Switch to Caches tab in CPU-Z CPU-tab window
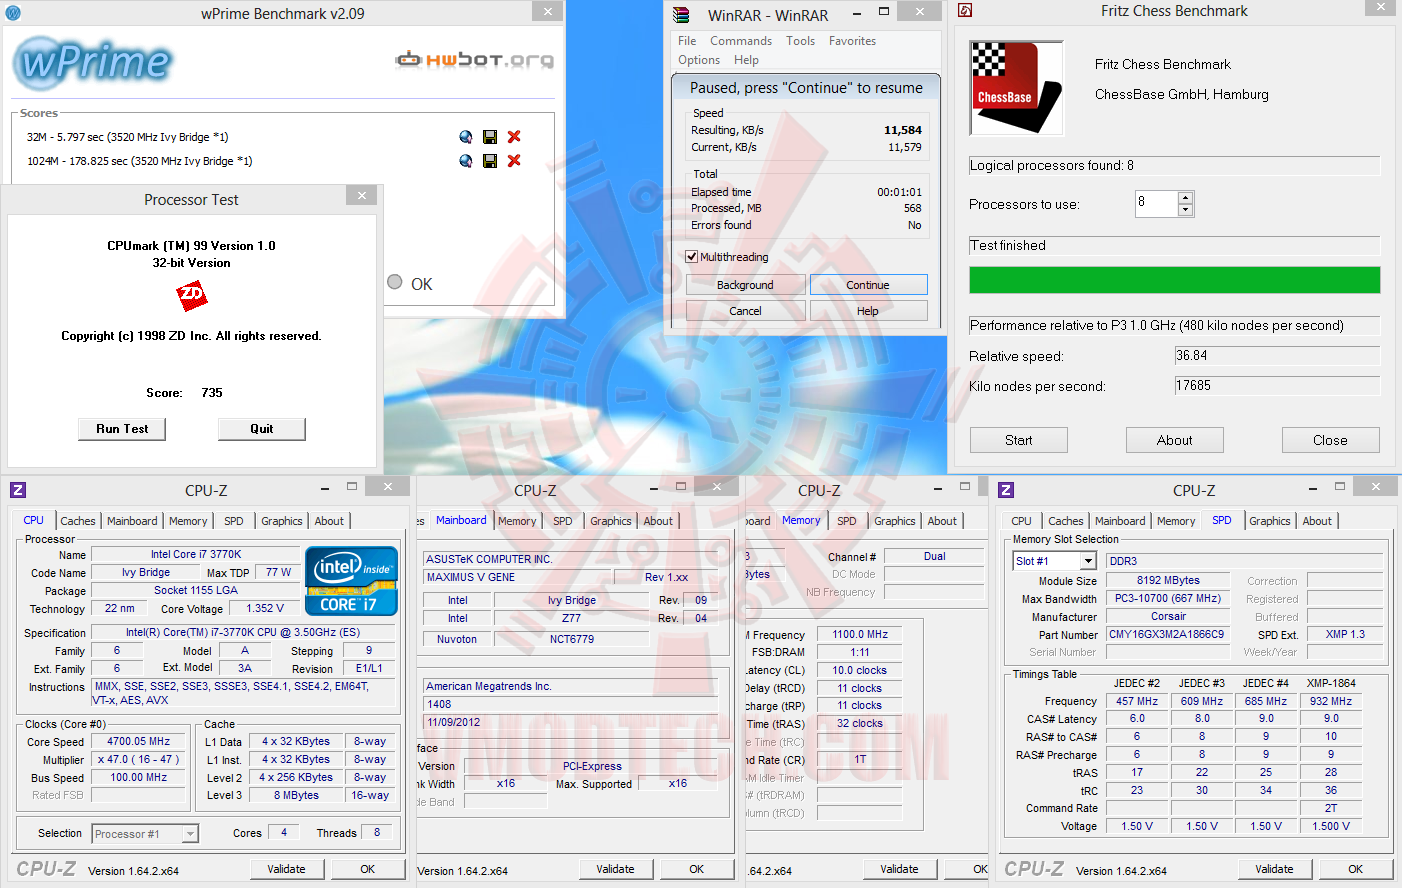This screenshot has height=888, width=1402. pos(78,521)
